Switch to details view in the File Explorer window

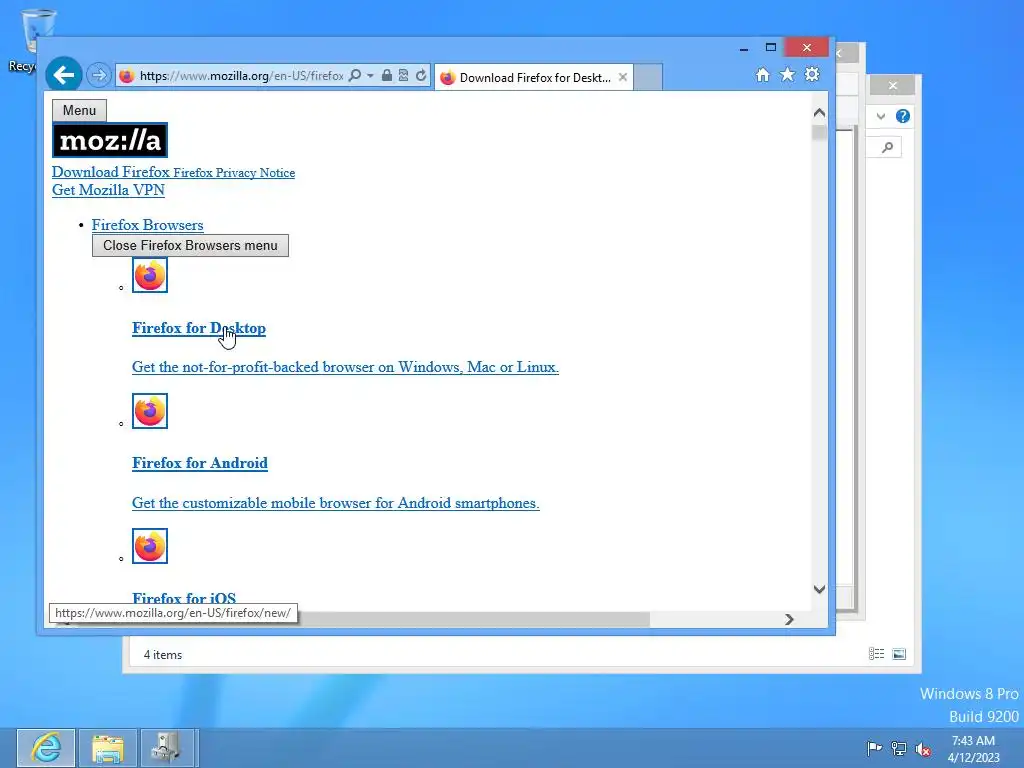click(876, 654)
